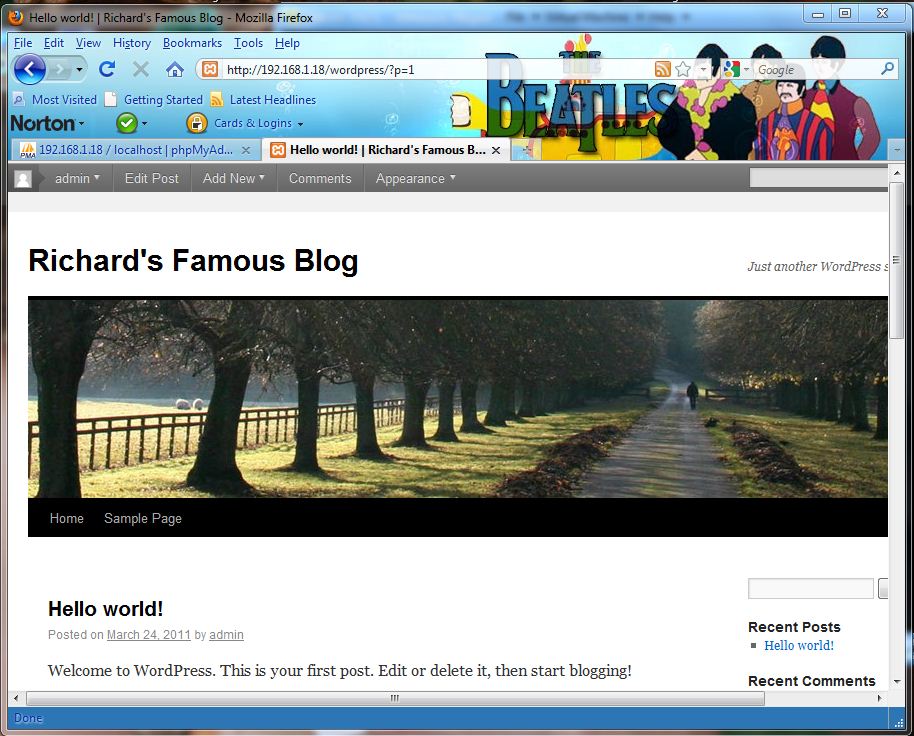Click the WordPress admin bar search field
The image size is (914, 736).
[x=818, y=178]
